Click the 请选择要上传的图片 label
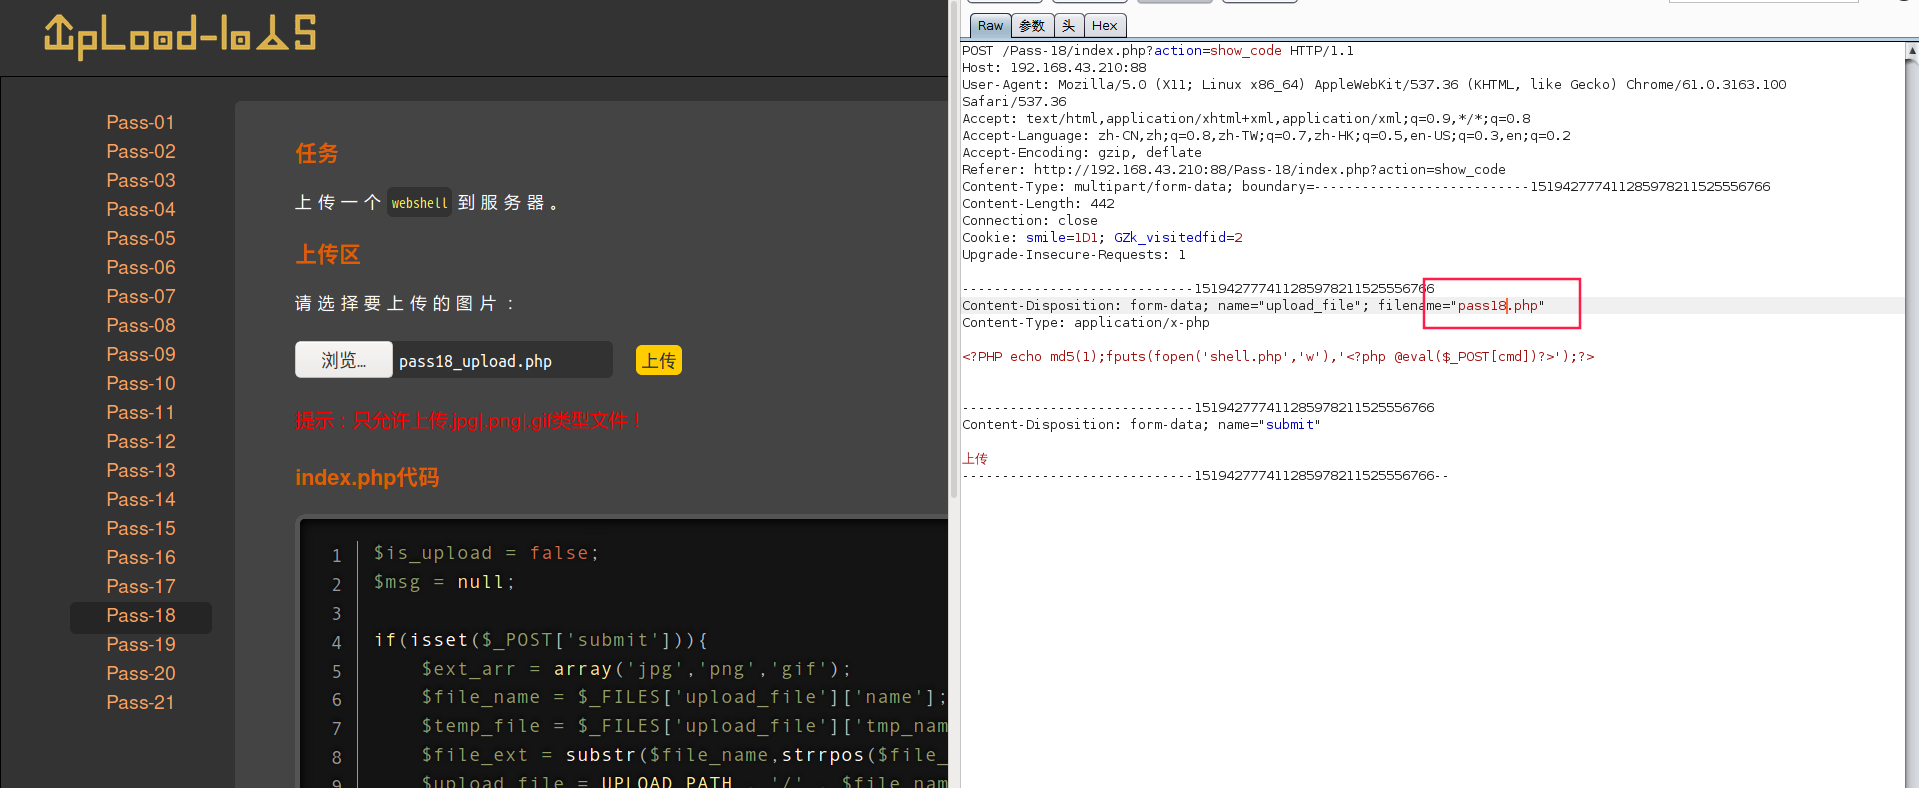1919x788 pixels. pos(405,304)
